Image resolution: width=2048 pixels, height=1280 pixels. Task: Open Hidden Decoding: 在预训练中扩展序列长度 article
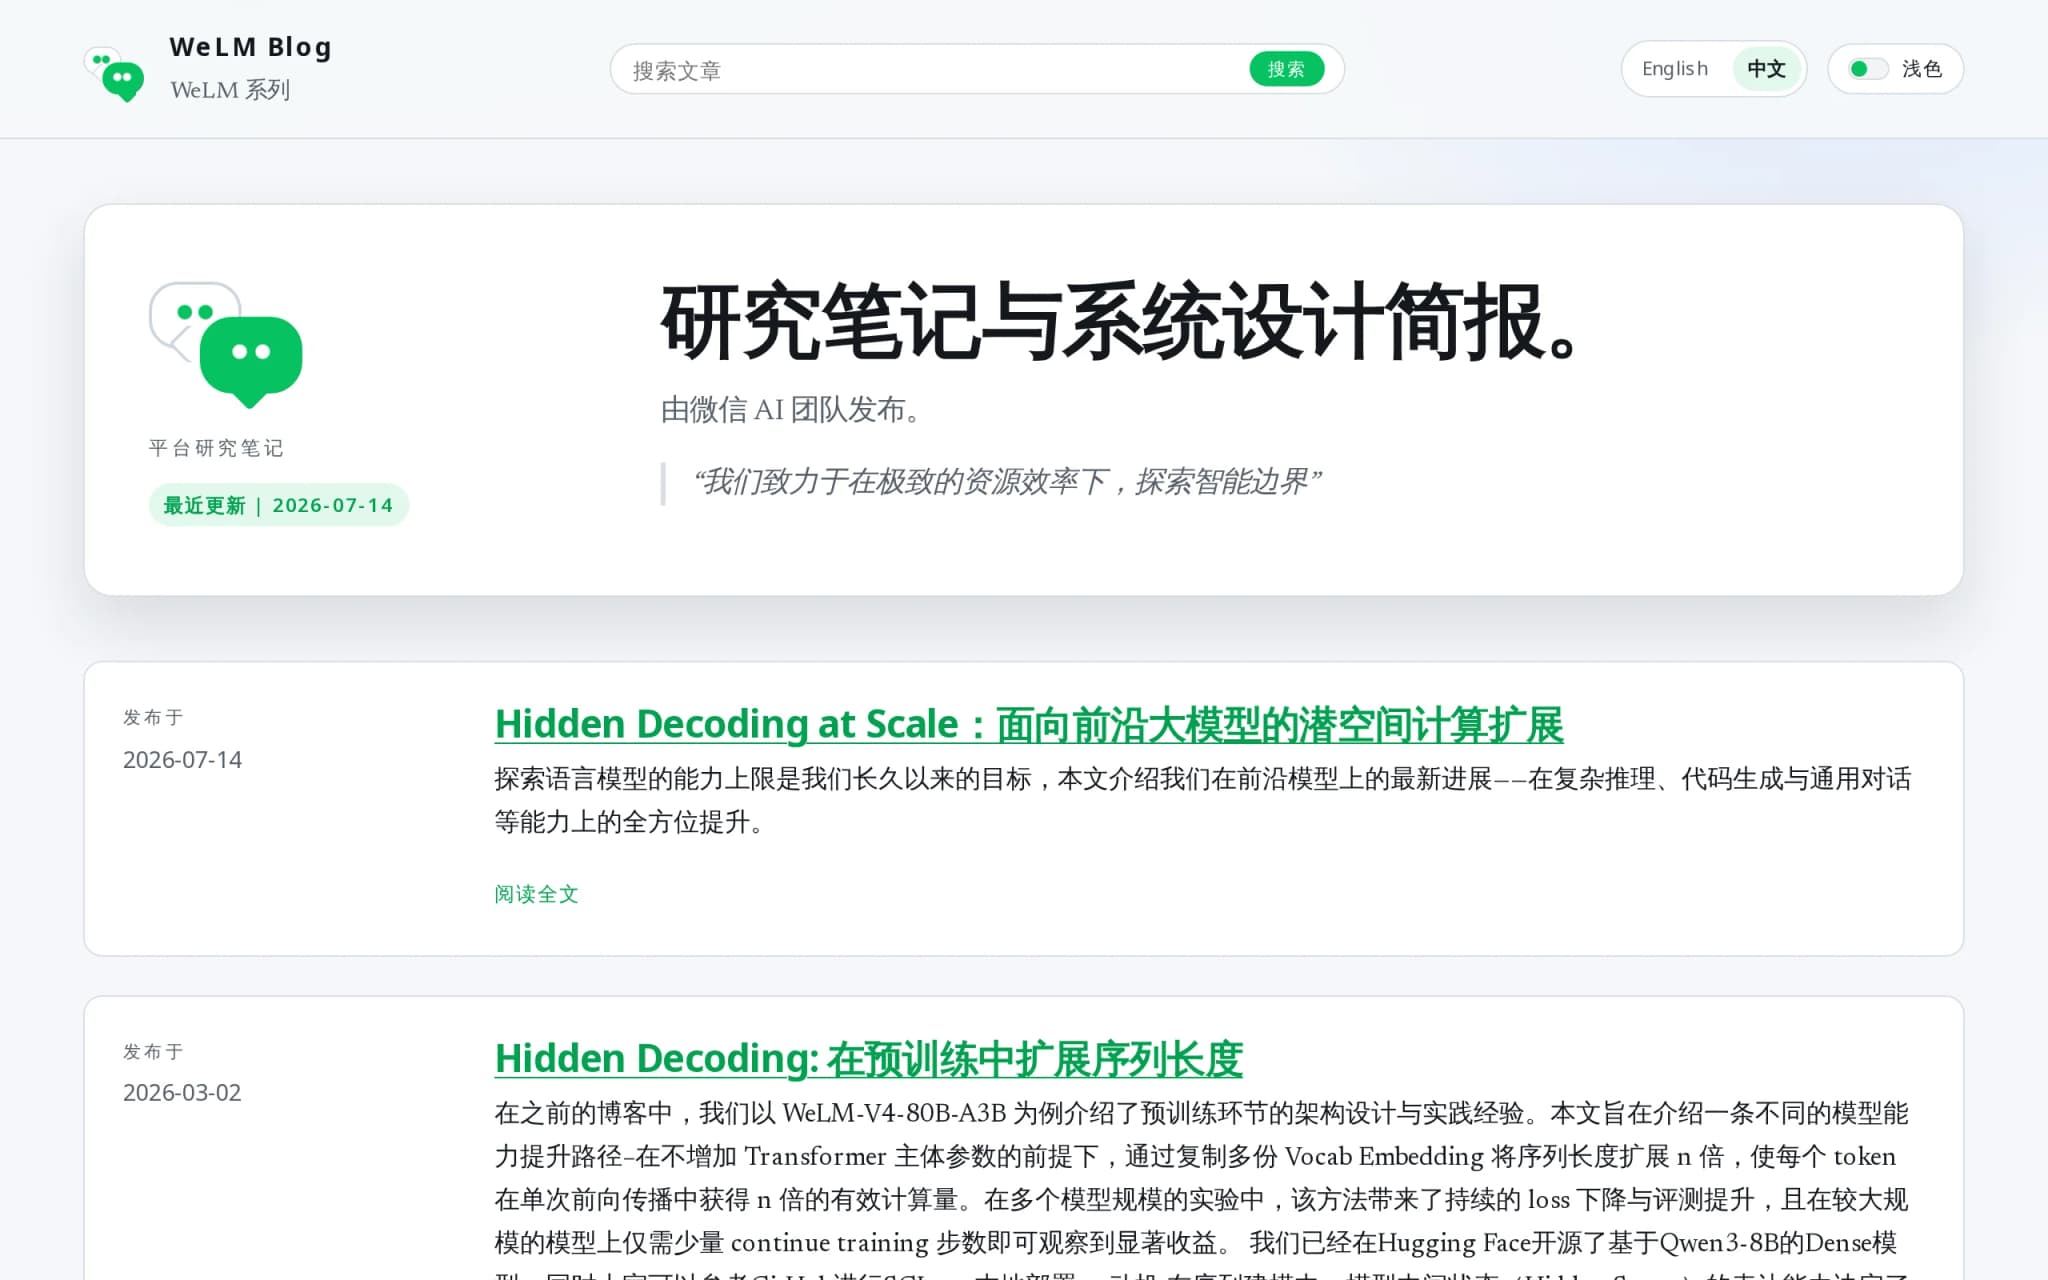click(868, 1059)
